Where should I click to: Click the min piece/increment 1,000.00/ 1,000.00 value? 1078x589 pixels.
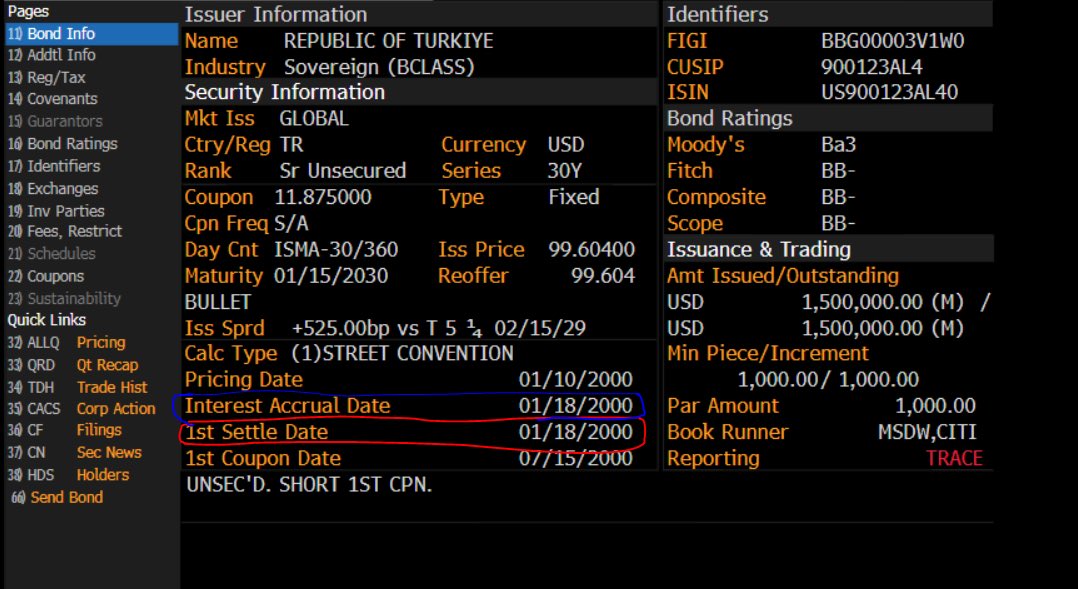point(828,379)
